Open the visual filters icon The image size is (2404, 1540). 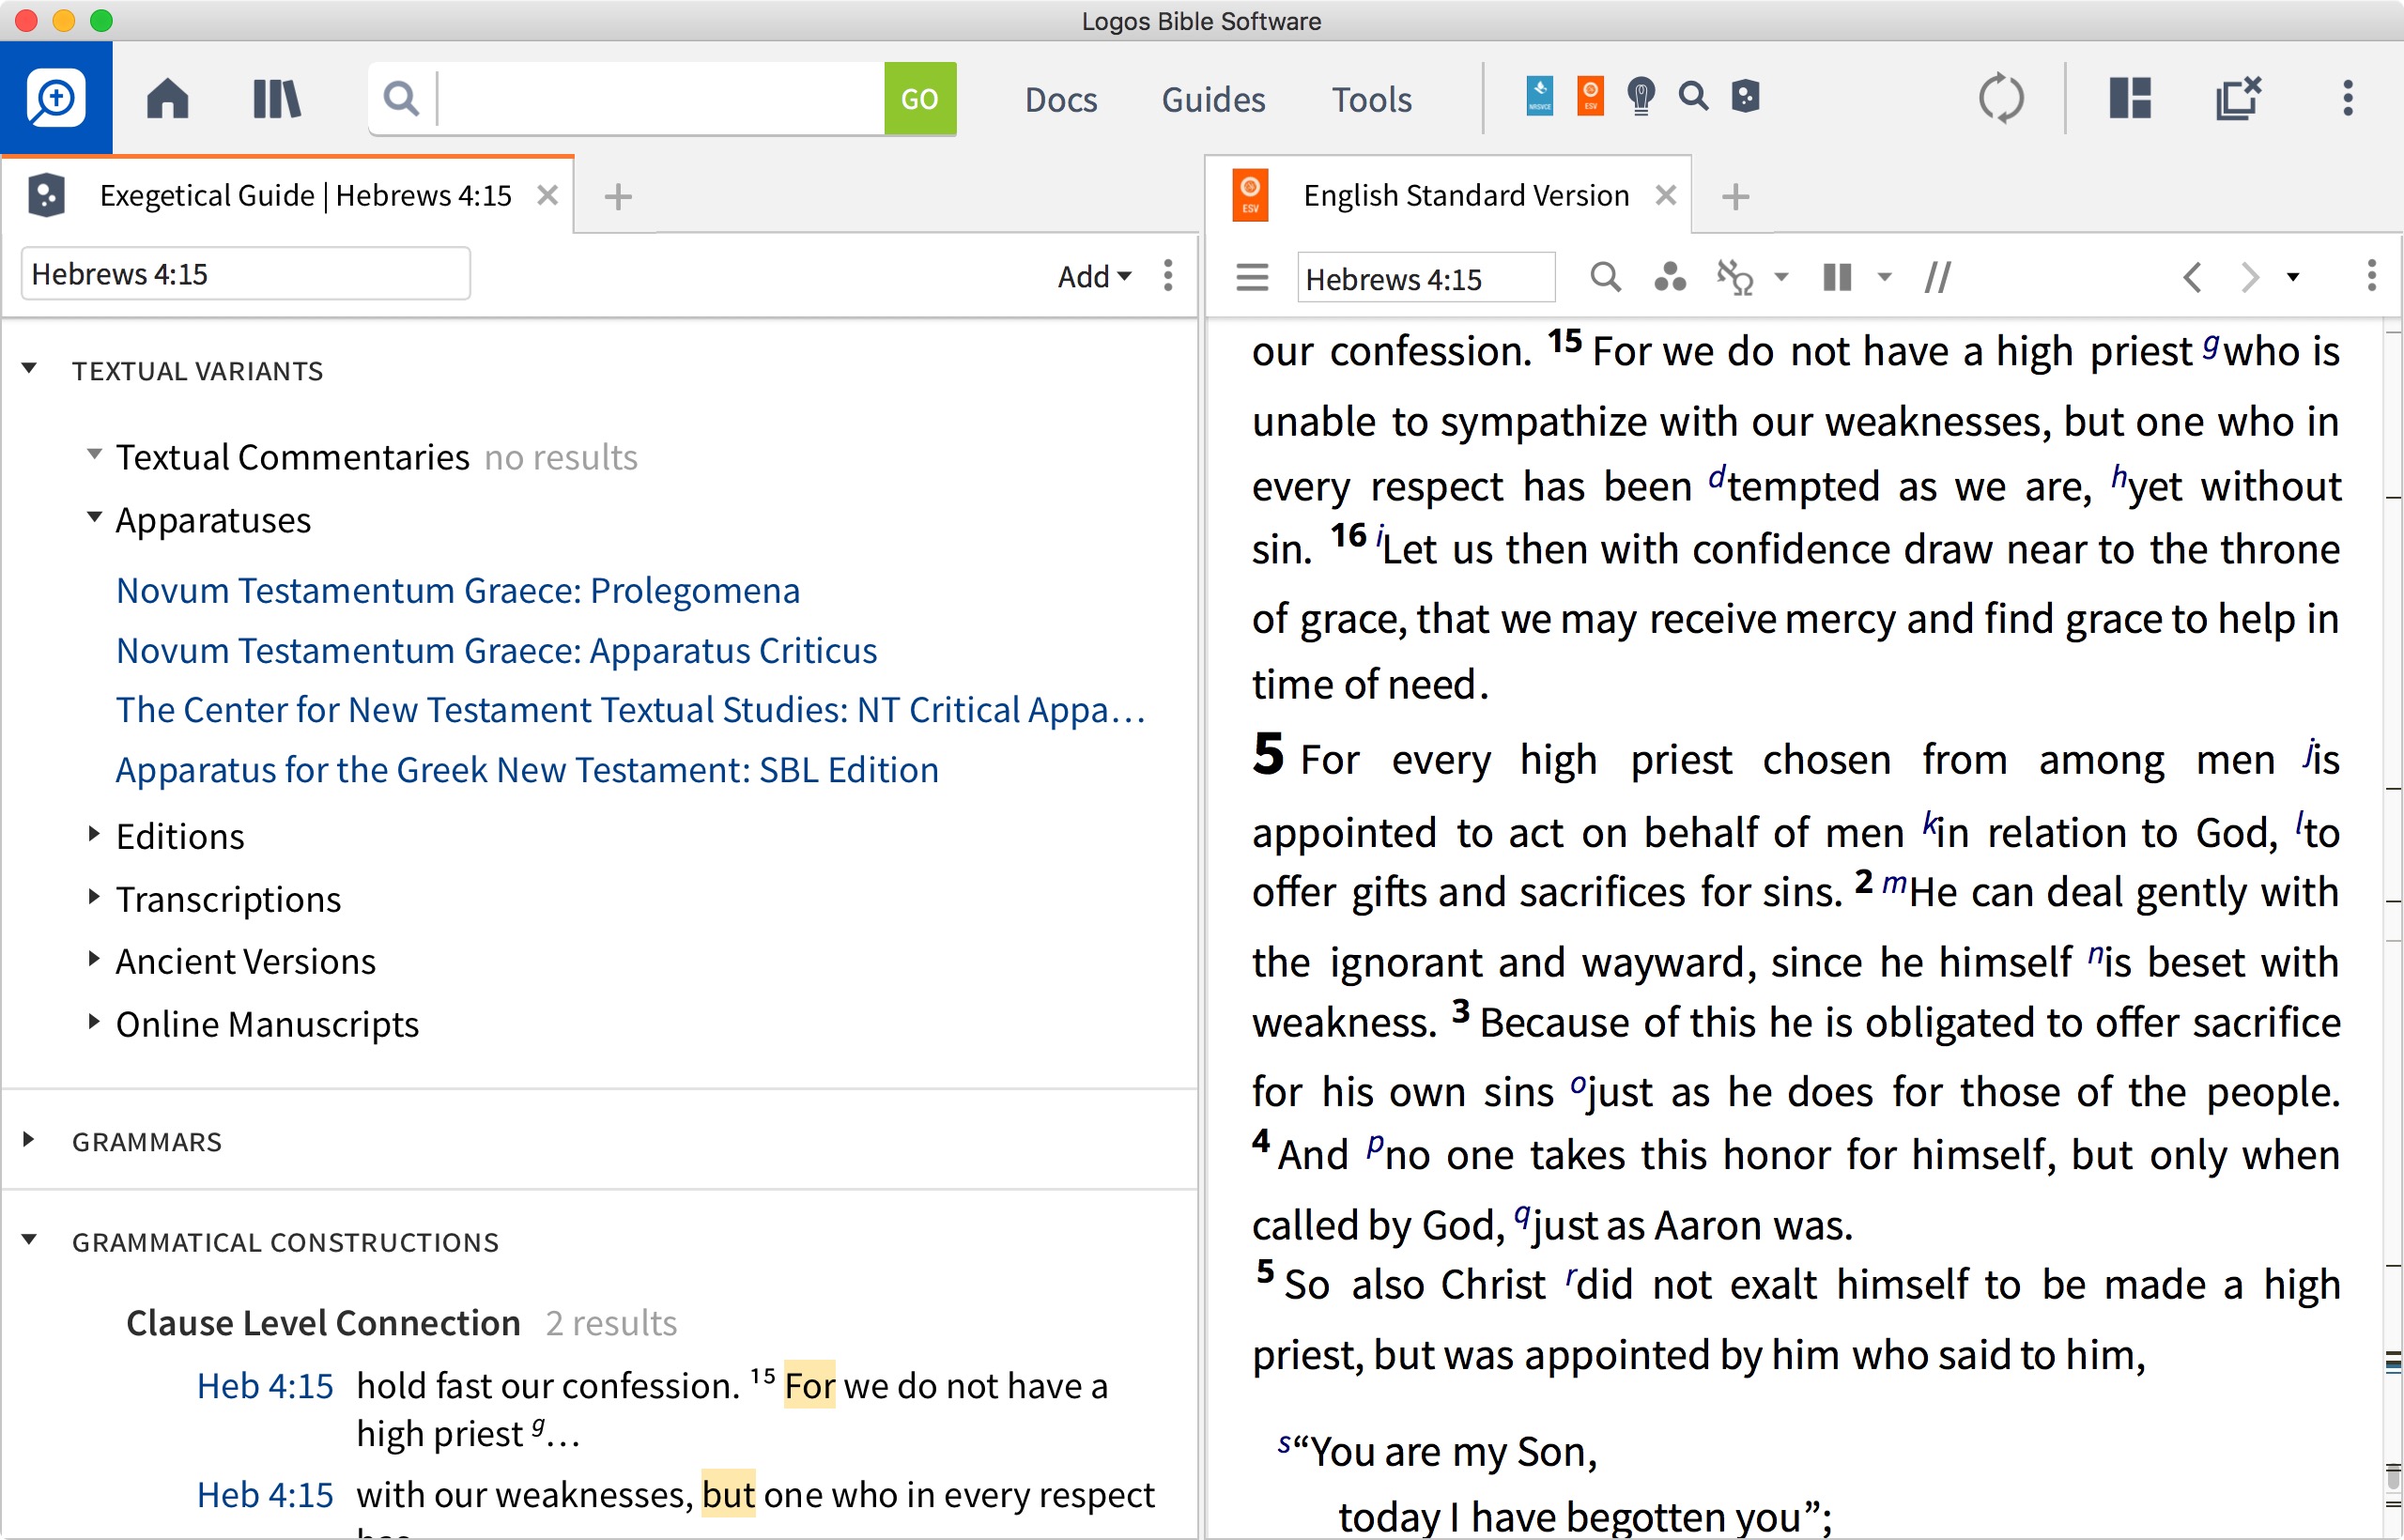pyautogui.click(x=1669, y=277)
